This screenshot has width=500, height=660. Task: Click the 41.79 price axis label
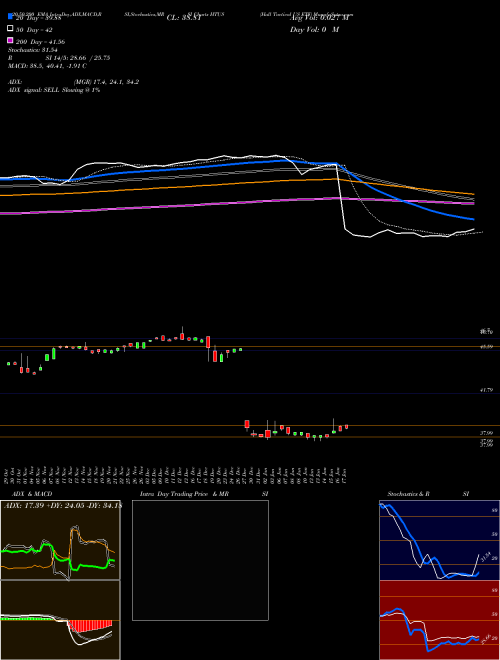[x=487, y=391]
